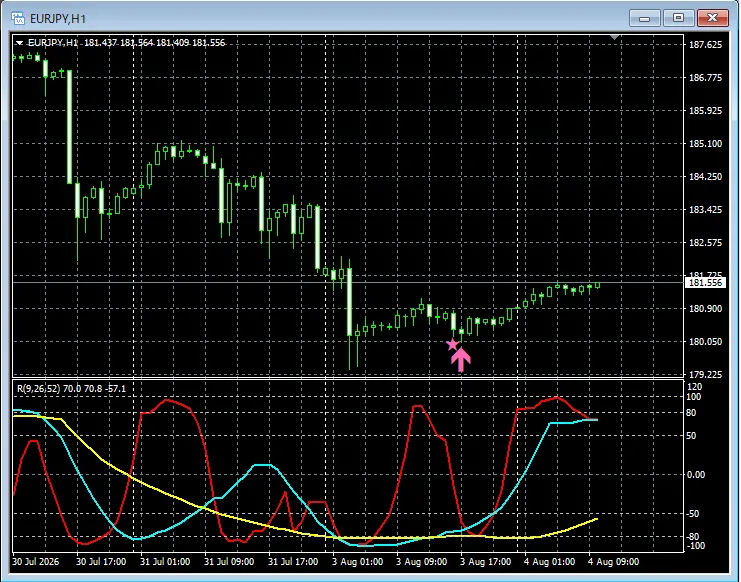Click the horizontal current price line

pos(348,282)
